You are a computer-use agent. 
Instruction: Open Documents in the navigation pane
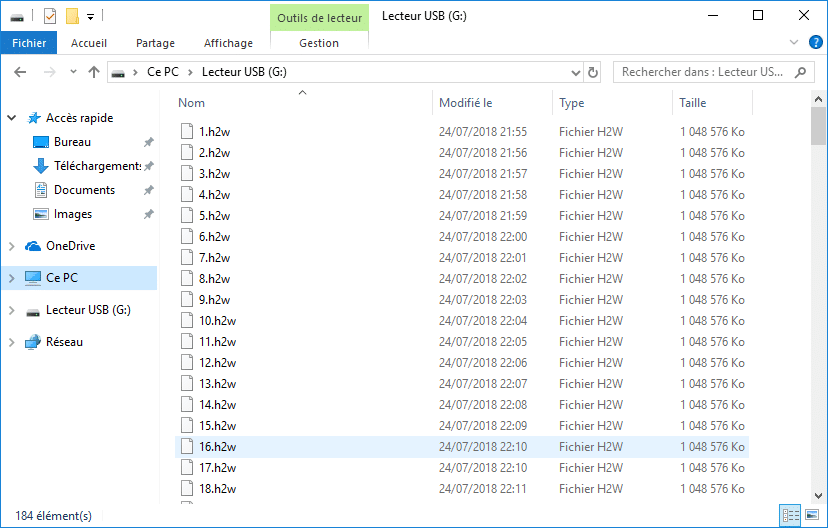pos(84,190)
